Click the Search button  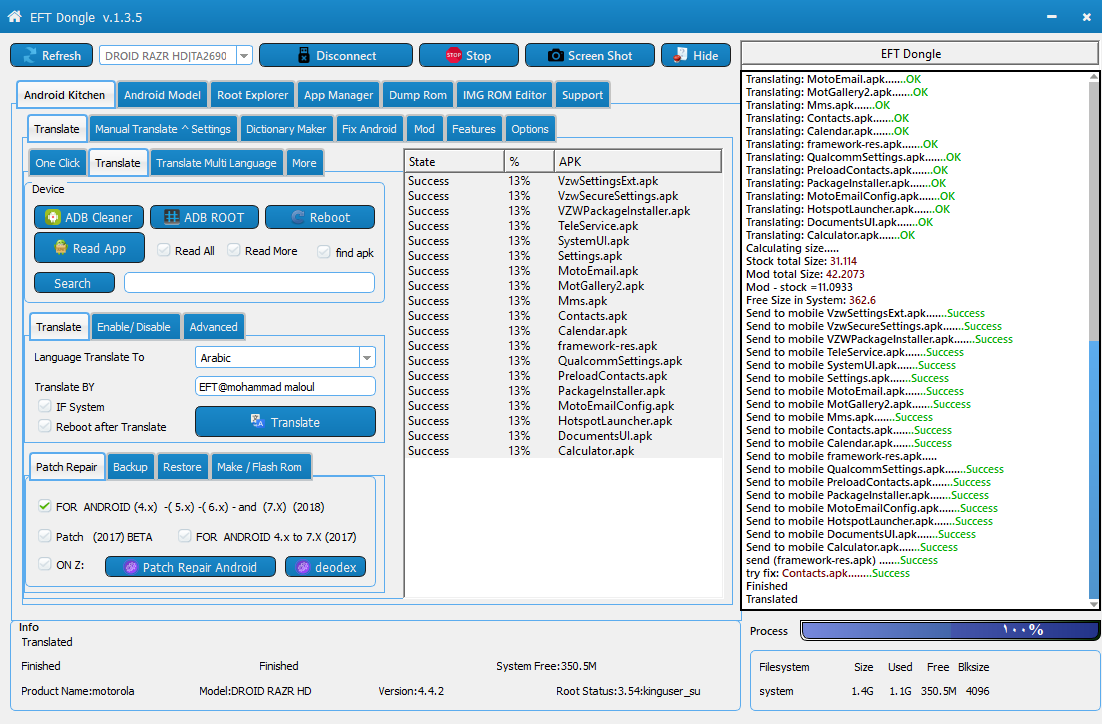(74, 283)
